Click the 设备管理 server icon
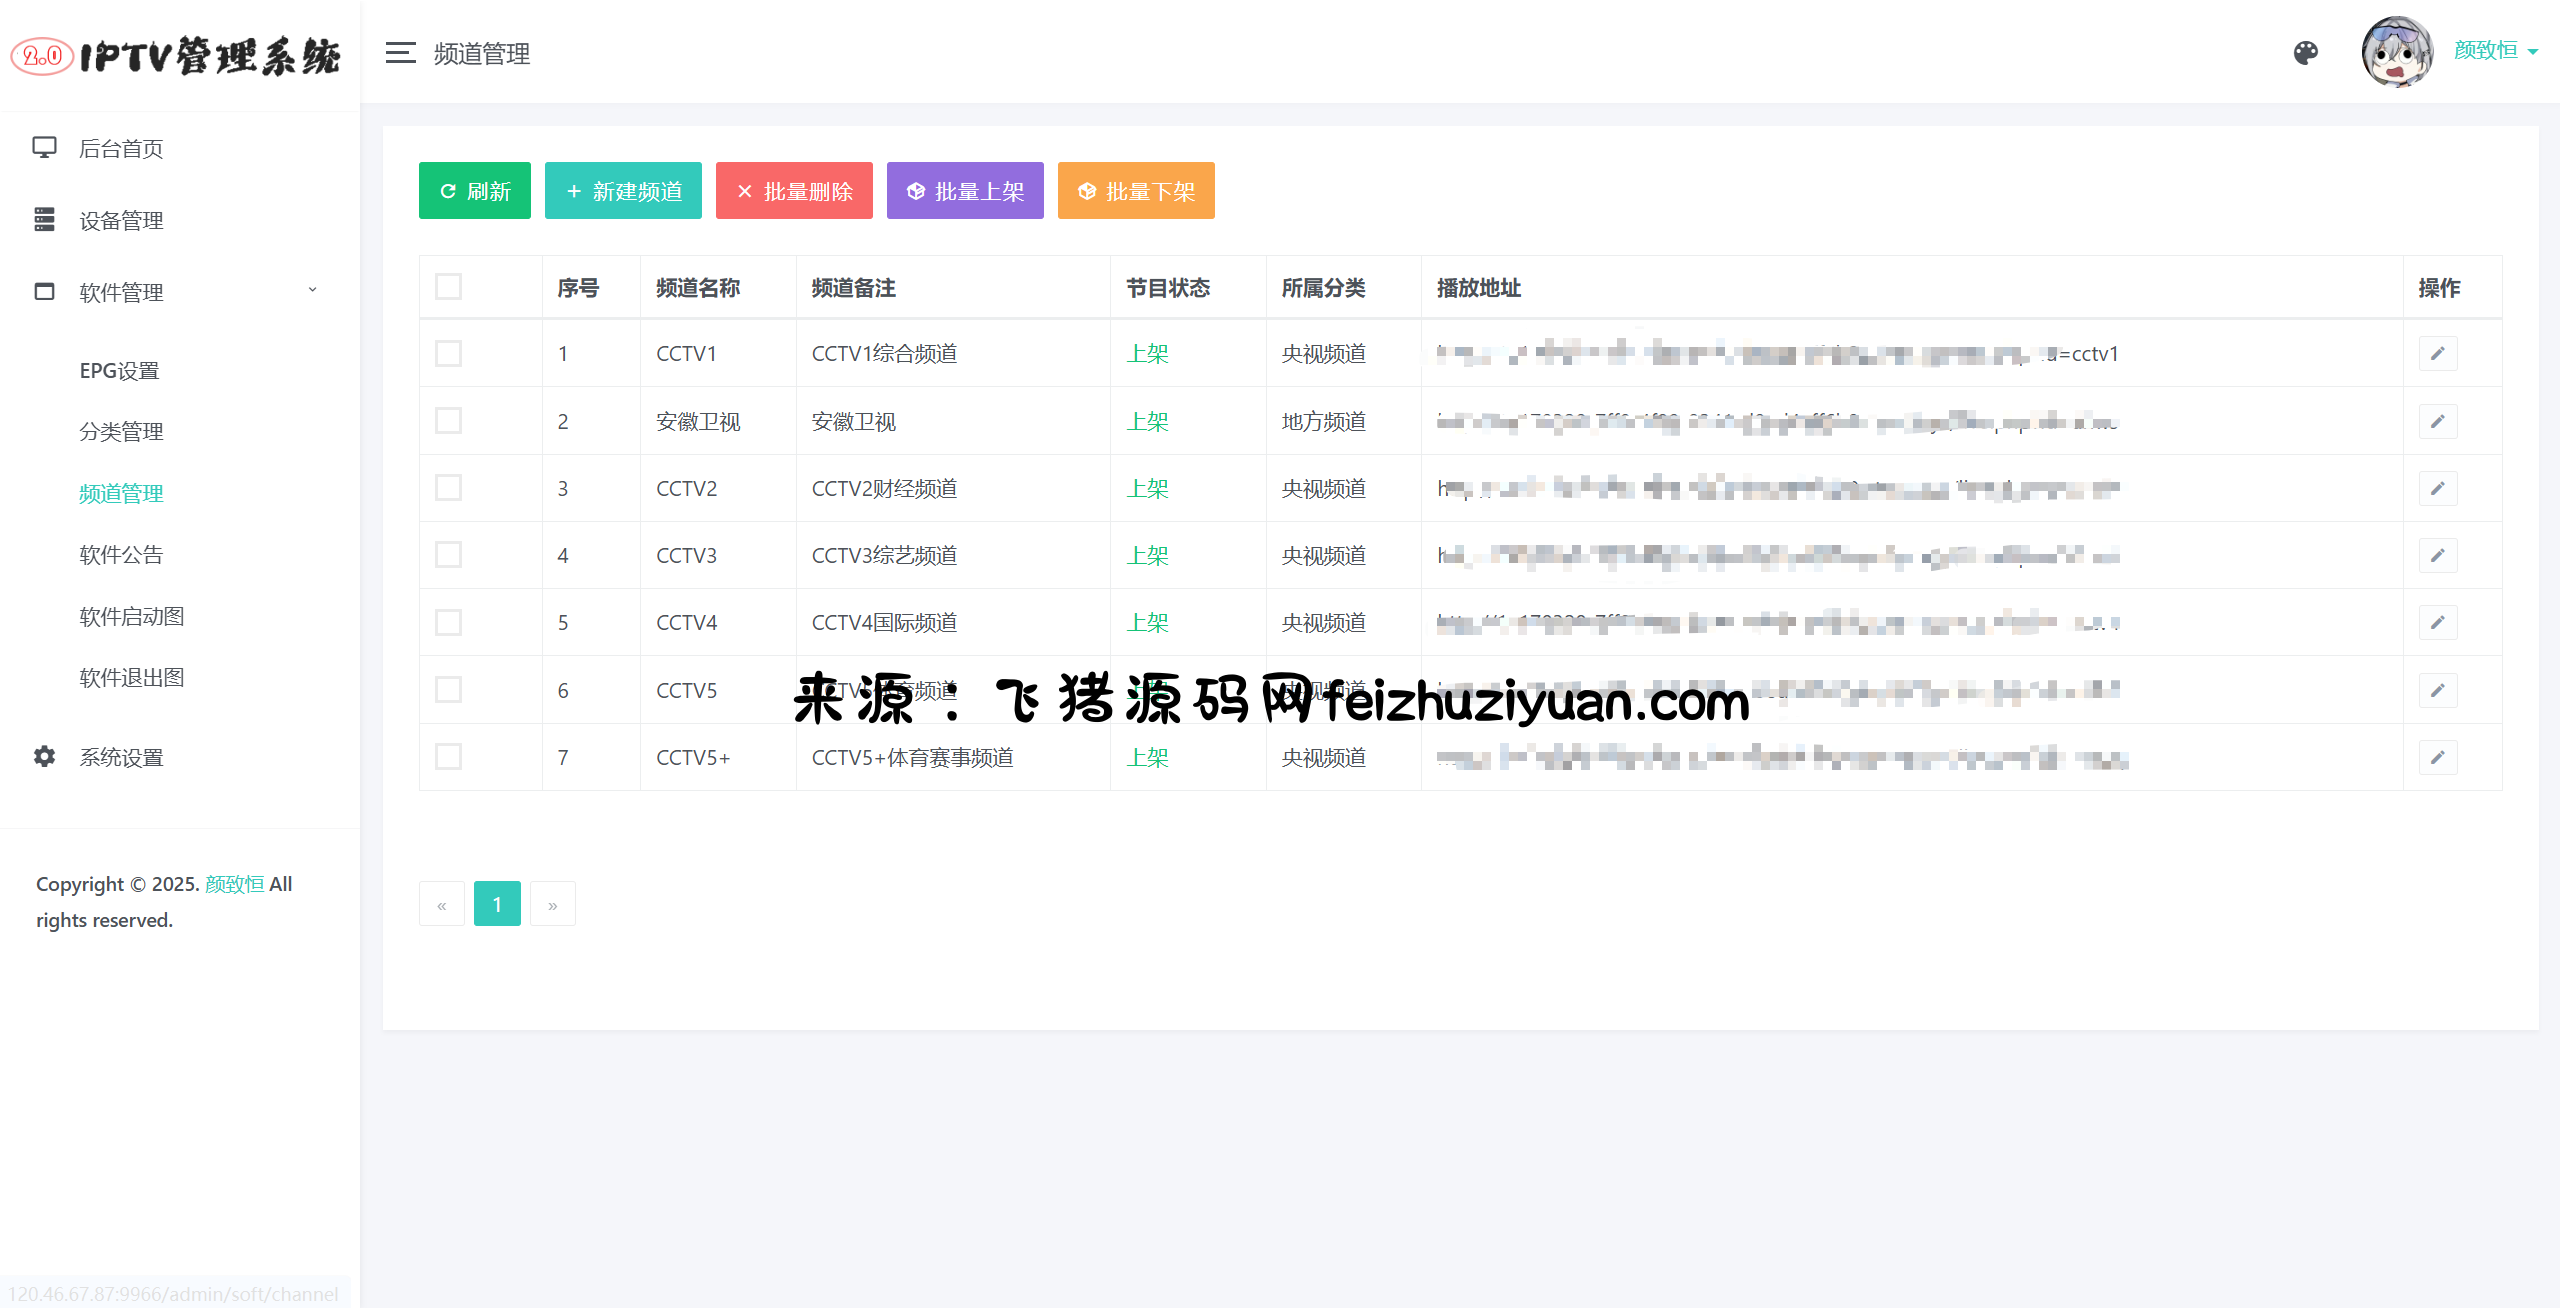Image resolution: width=2560 pixels, height=1308 pixels. [44, 220]
